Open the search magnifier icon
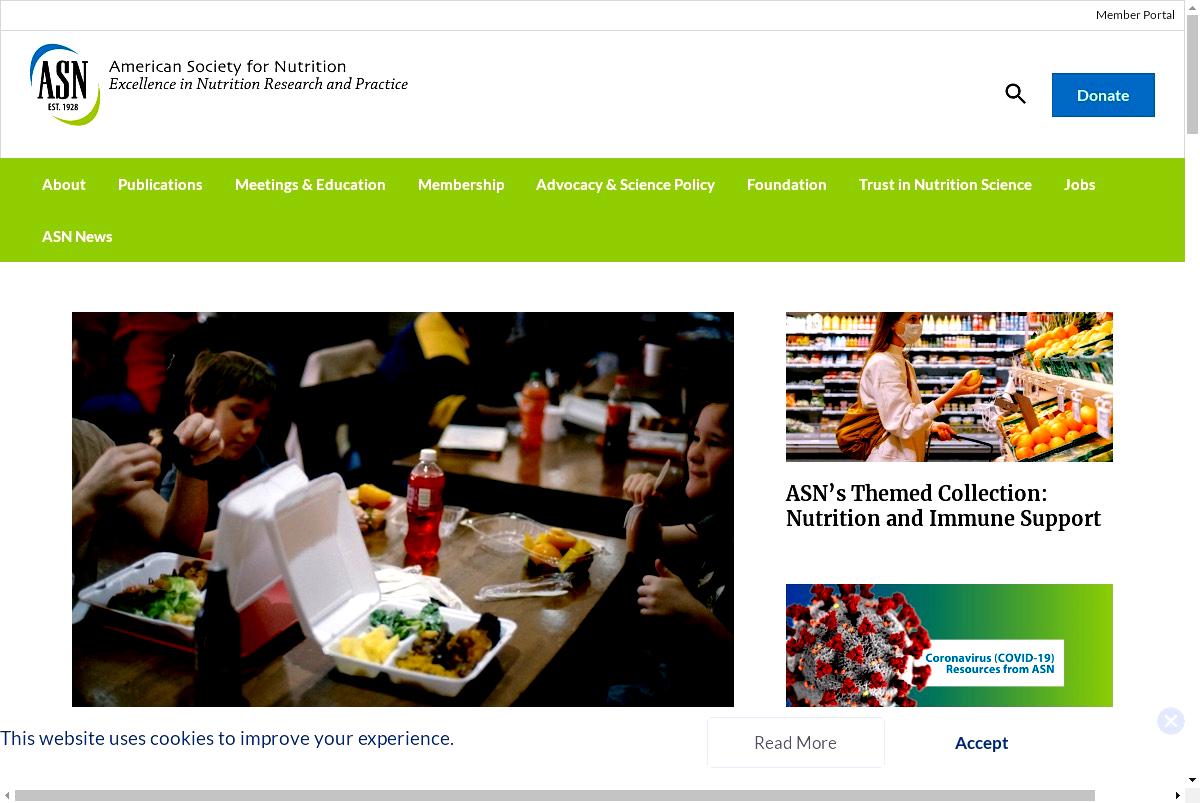The width and height of the screenshot is (1200, 803). 1016,94
